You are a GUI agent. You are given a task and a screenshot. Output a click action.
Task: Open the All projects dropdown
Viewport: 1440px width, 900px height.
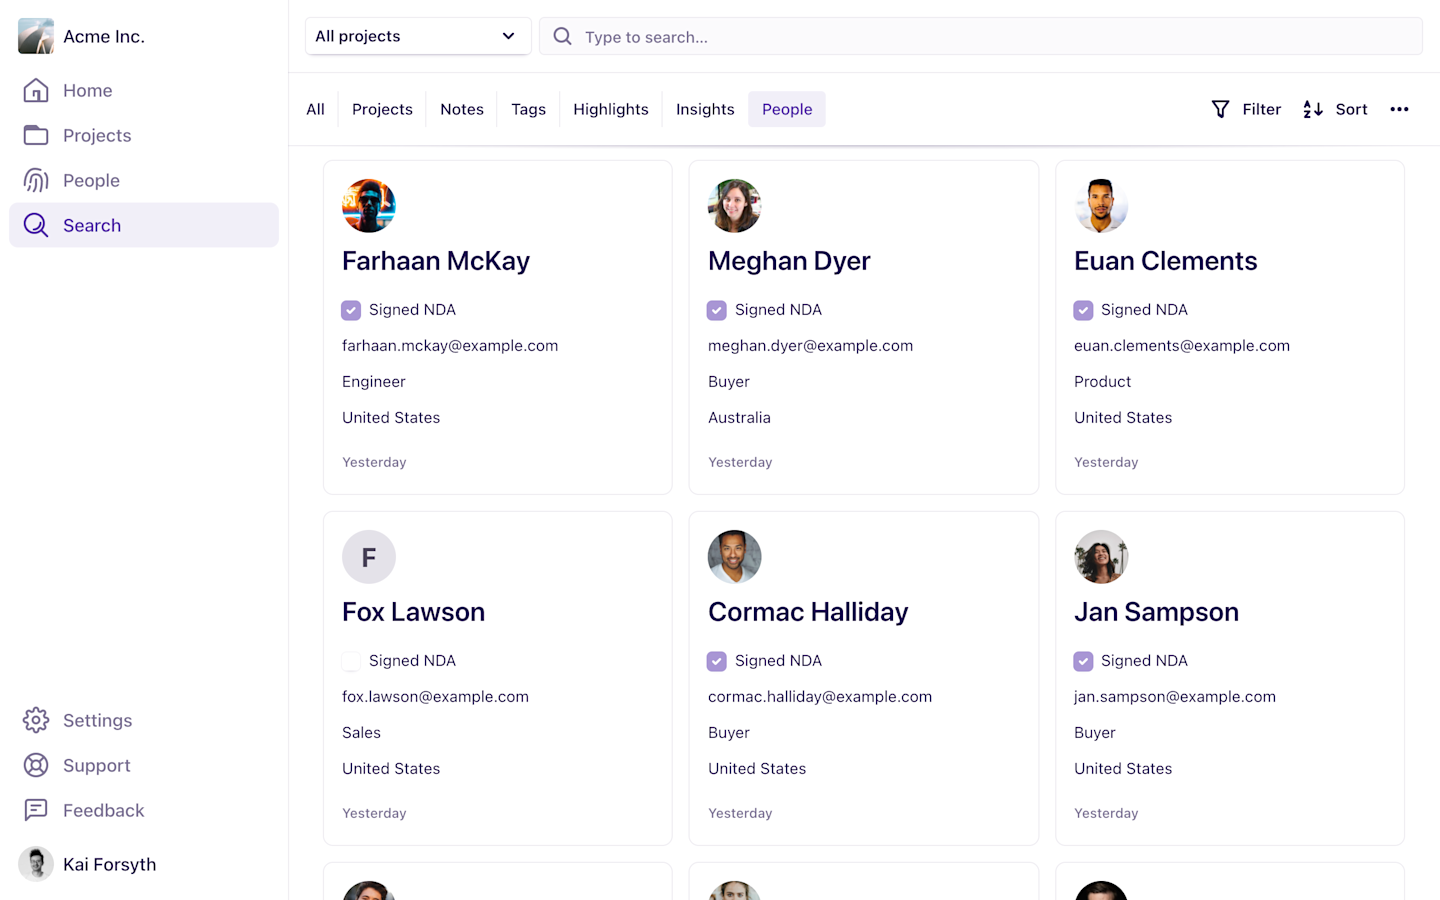tap(418, 36)
